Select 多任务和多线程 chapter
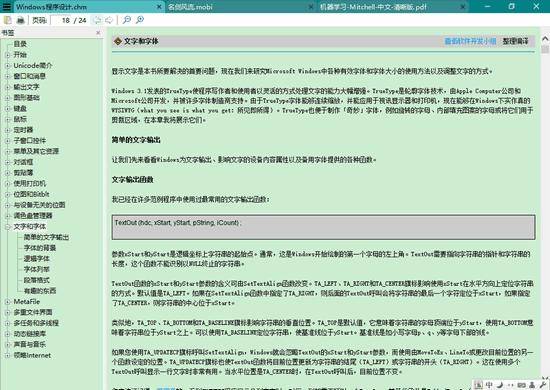 [x=36, y=323]
